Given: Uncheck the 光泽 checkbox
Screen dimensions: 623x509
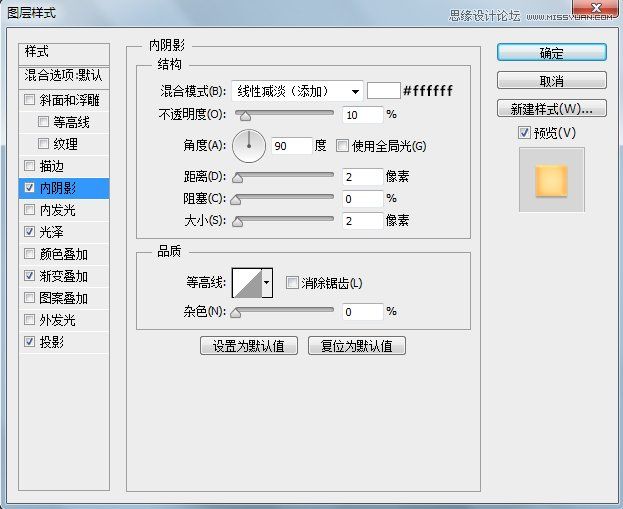Looking at the screenshot, I should coord(29,231).
